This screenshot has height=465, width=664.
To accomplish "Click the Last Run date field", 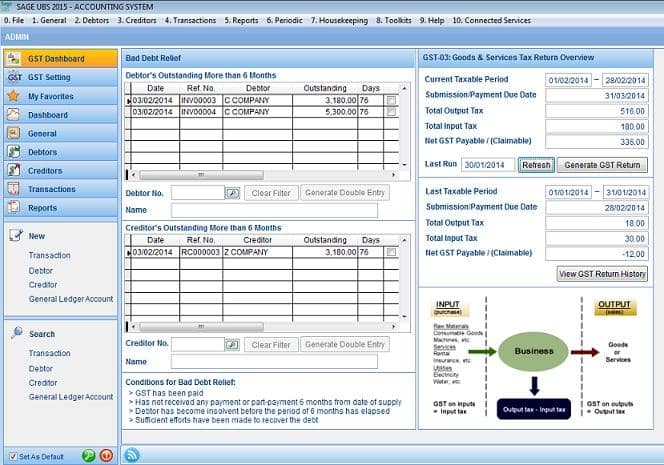I will (x=488, y=165).
